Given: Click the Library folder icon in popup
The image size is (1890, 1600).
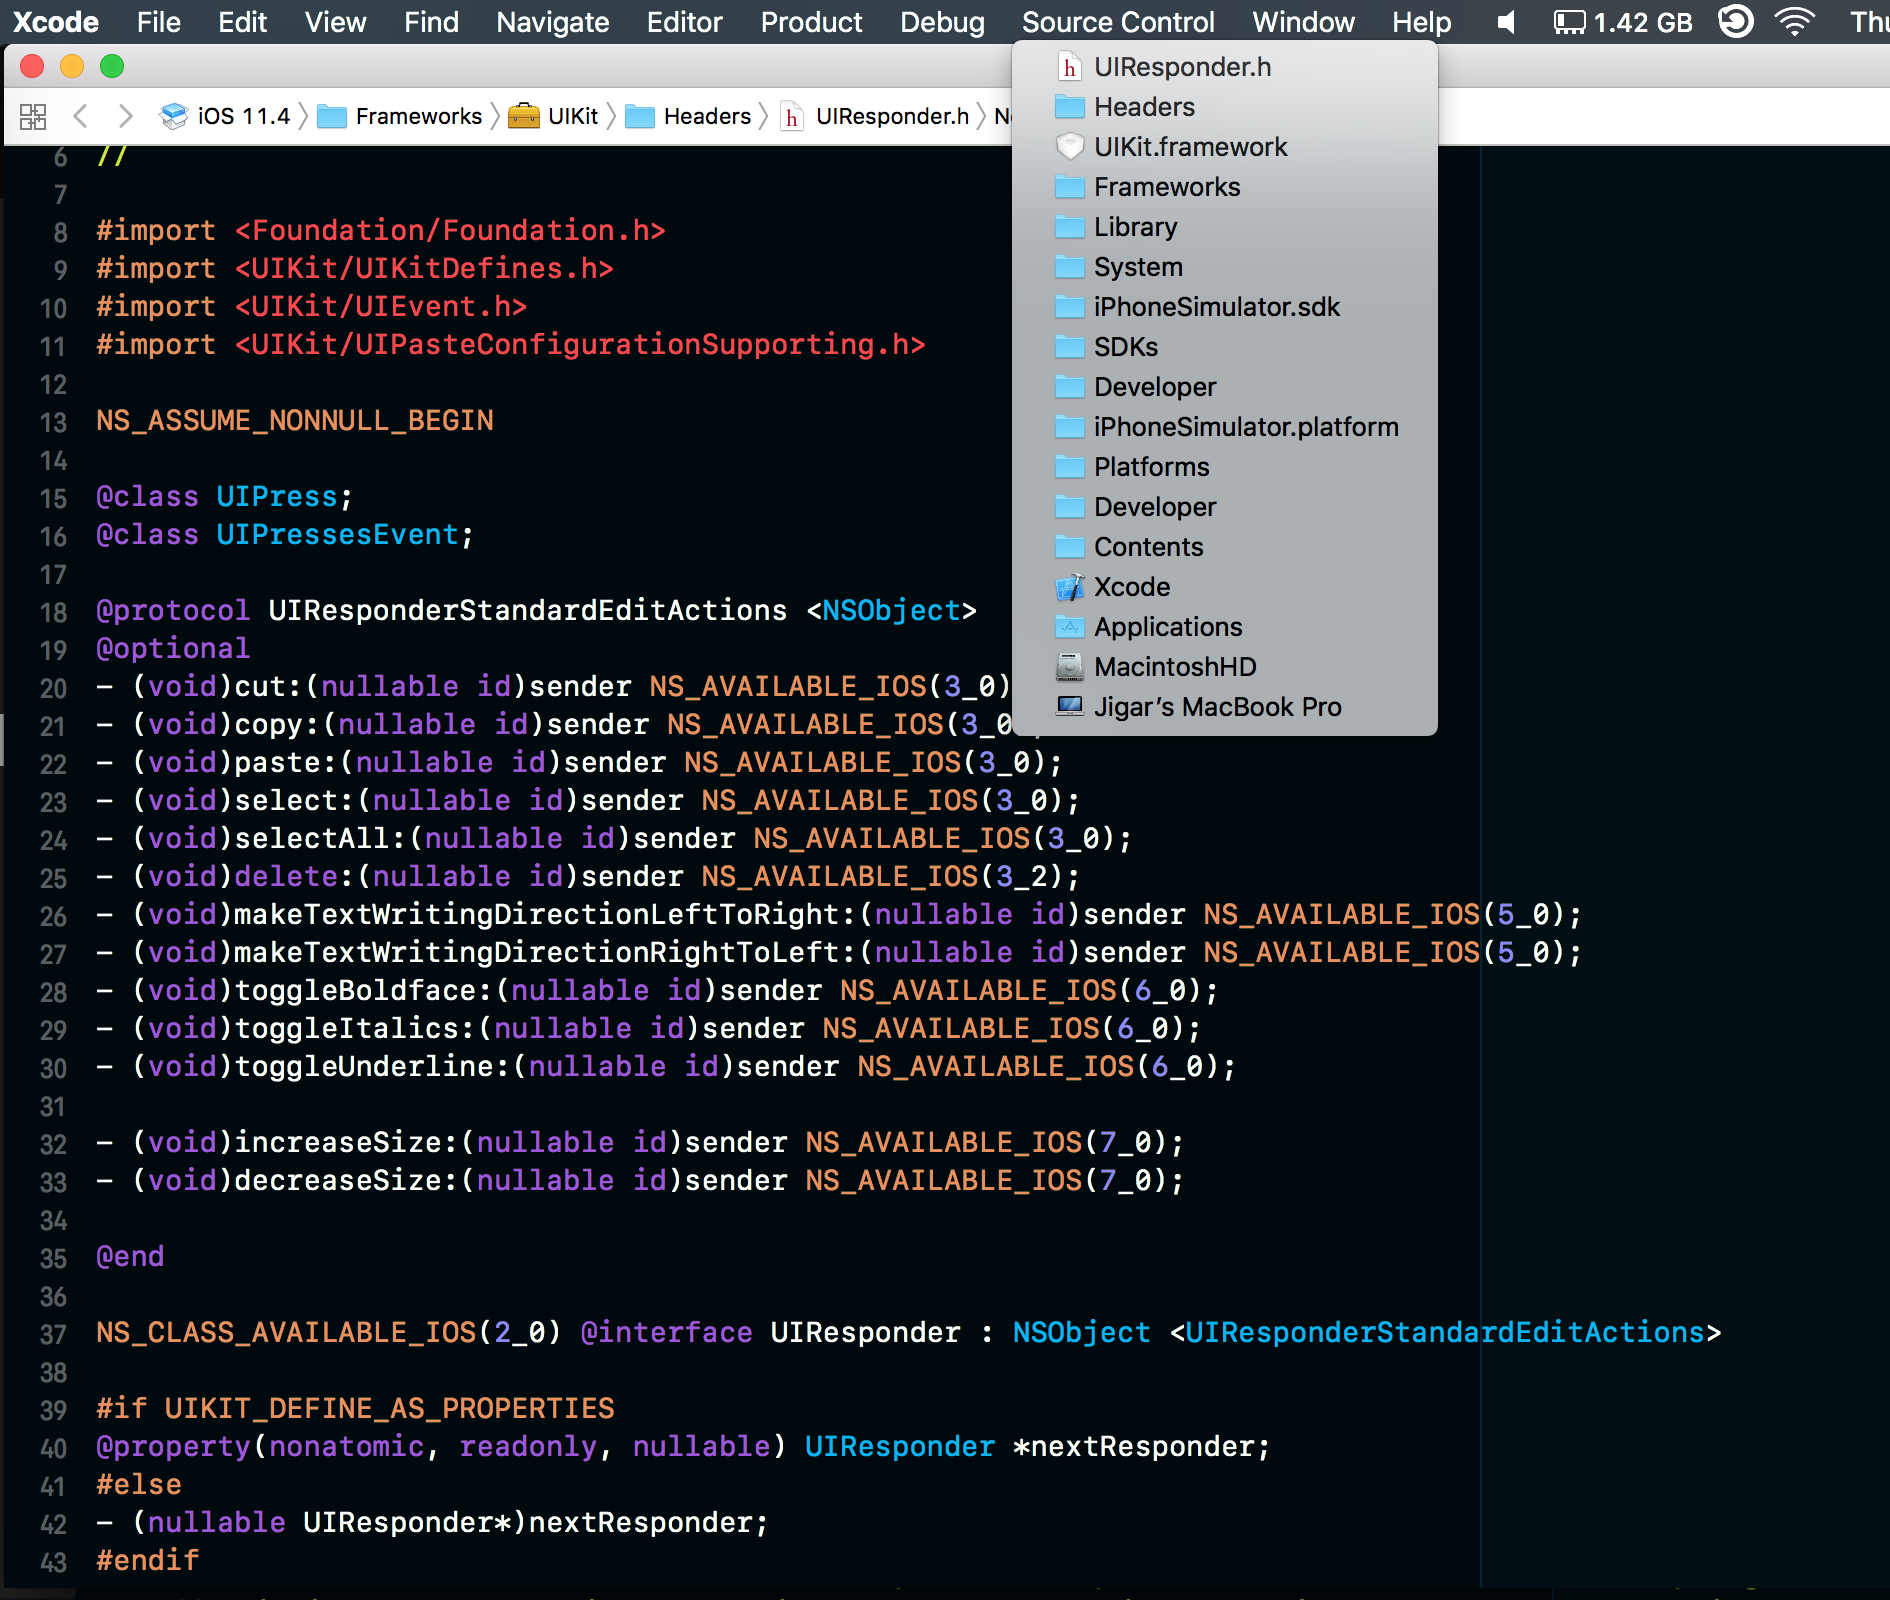Looking at the screenshot, I should (x=1070, y=227).
